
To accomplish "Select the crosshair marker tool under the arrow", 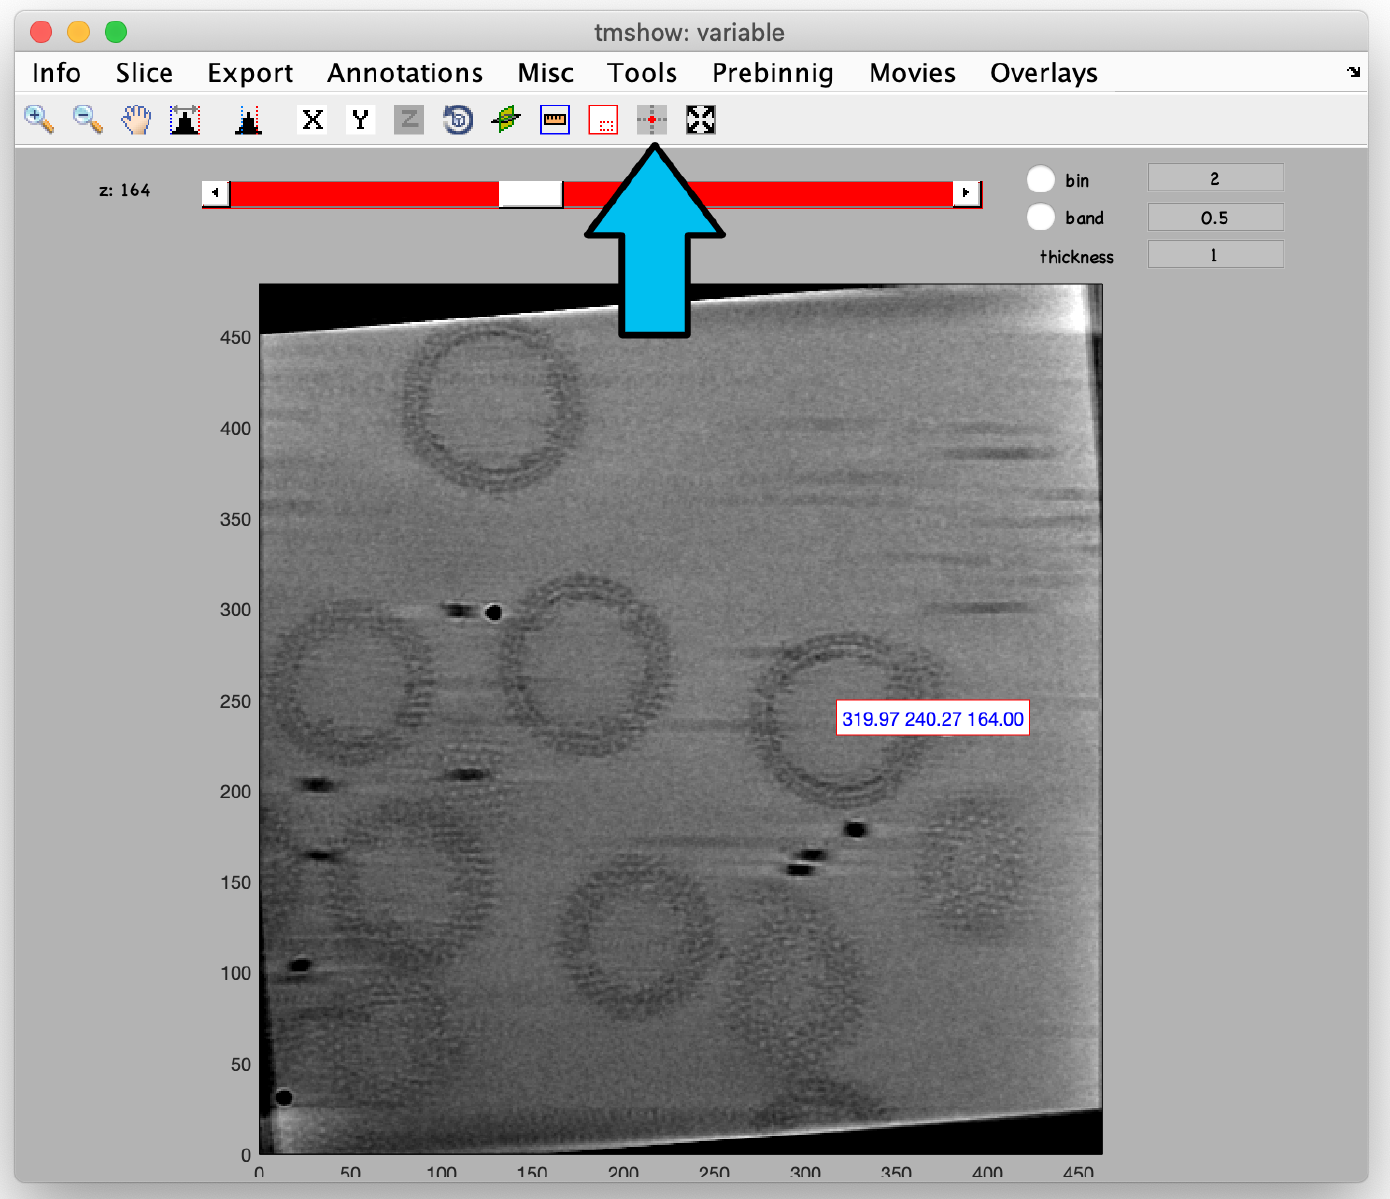I will 652,119.
